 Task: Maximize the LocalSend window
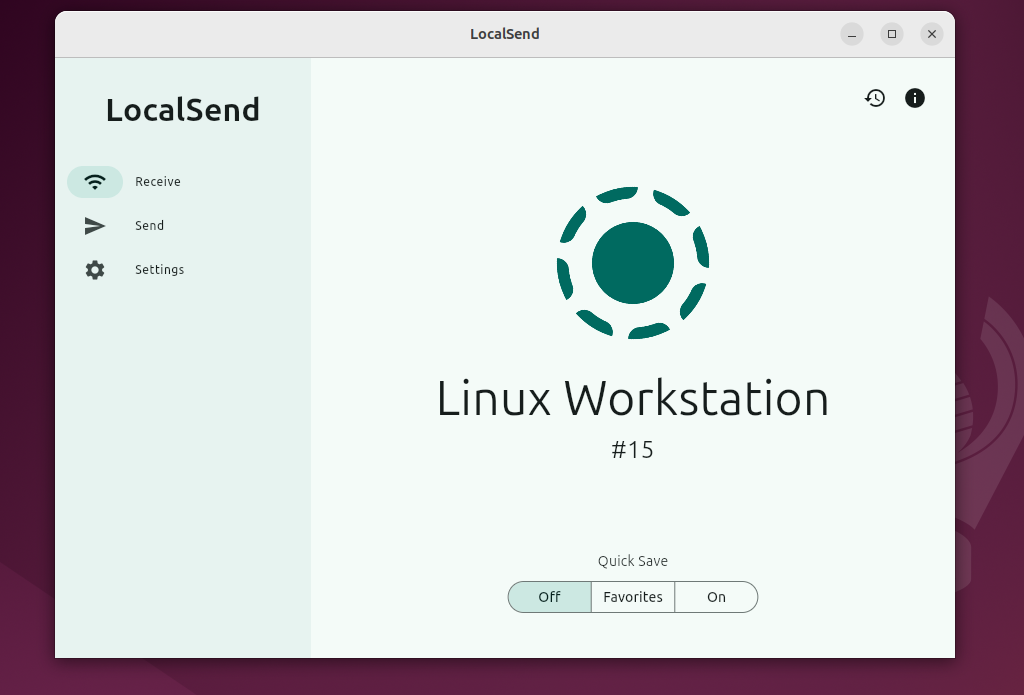(x=892, y=34)
